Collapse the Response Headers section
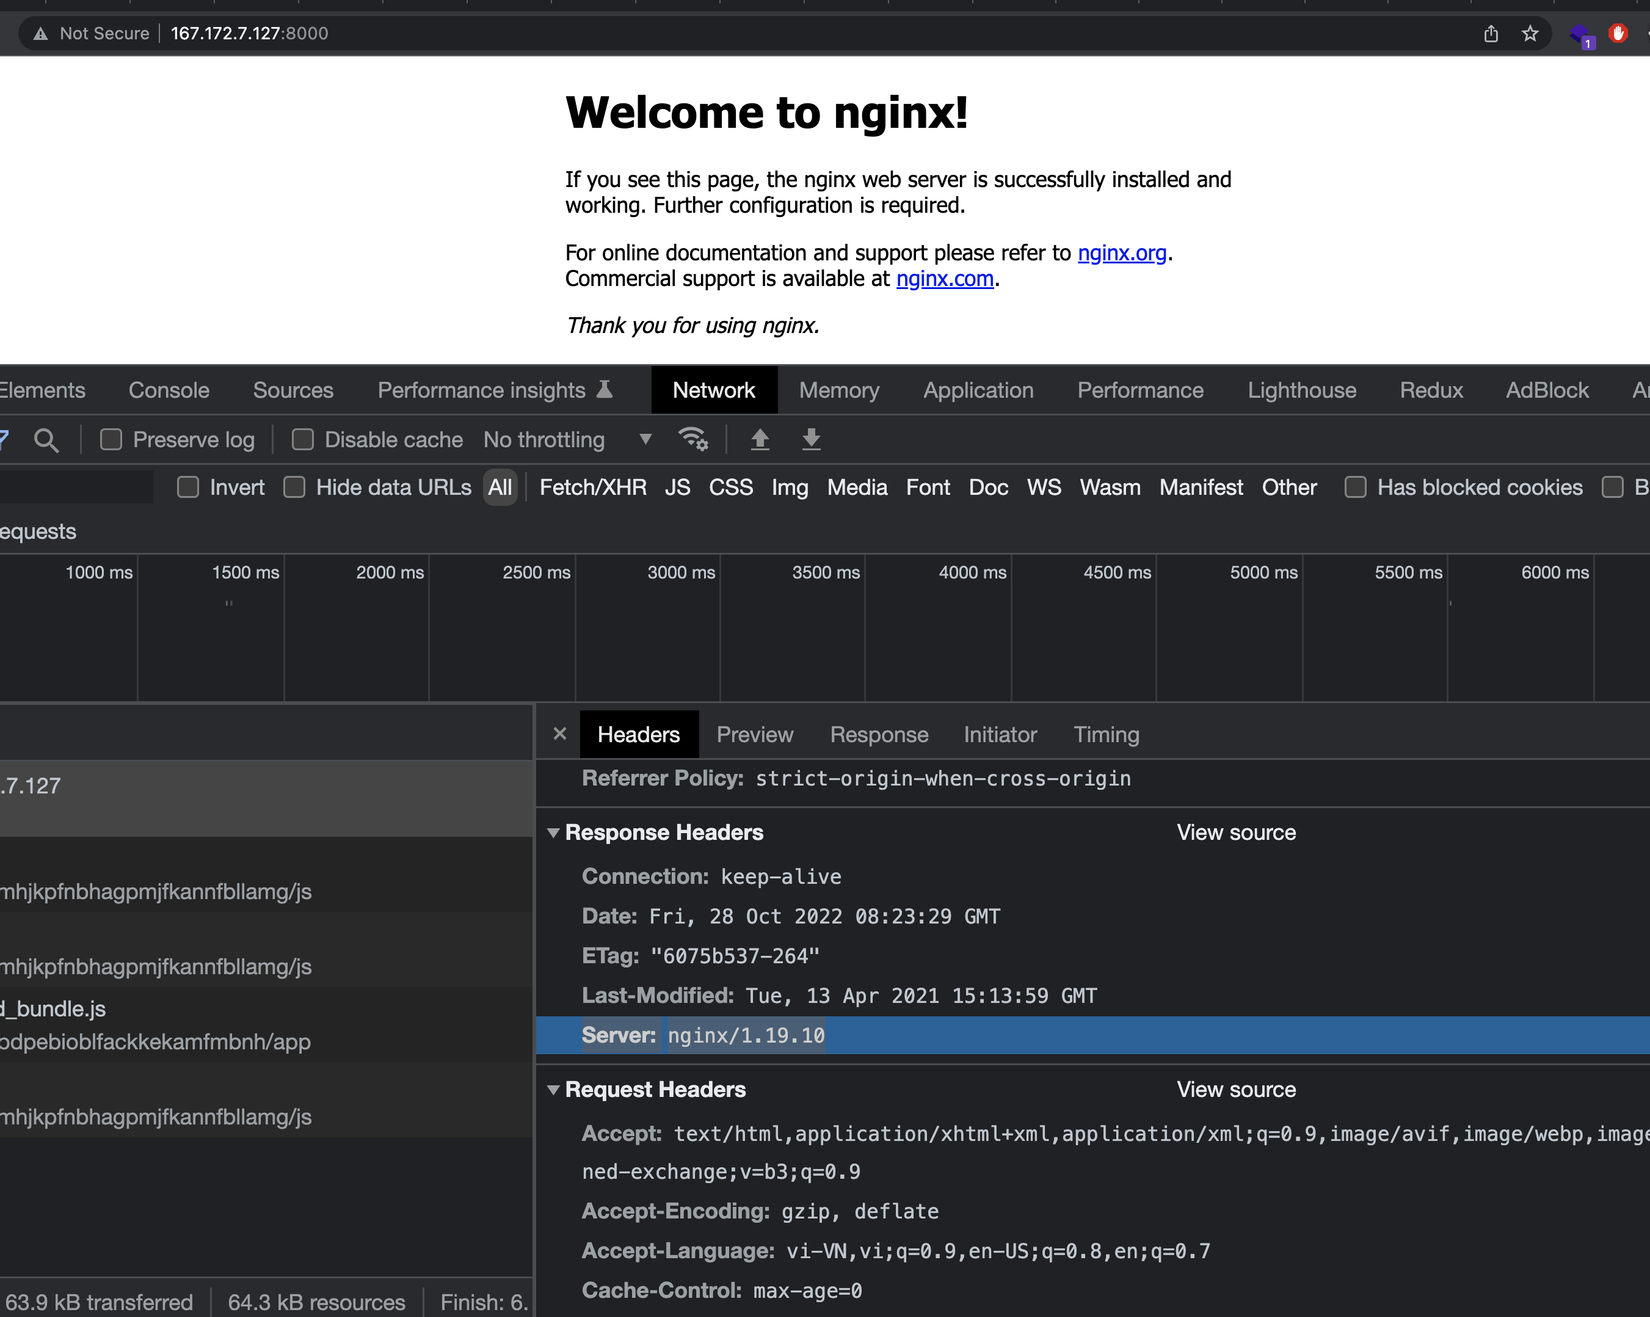 coord(553,833)
